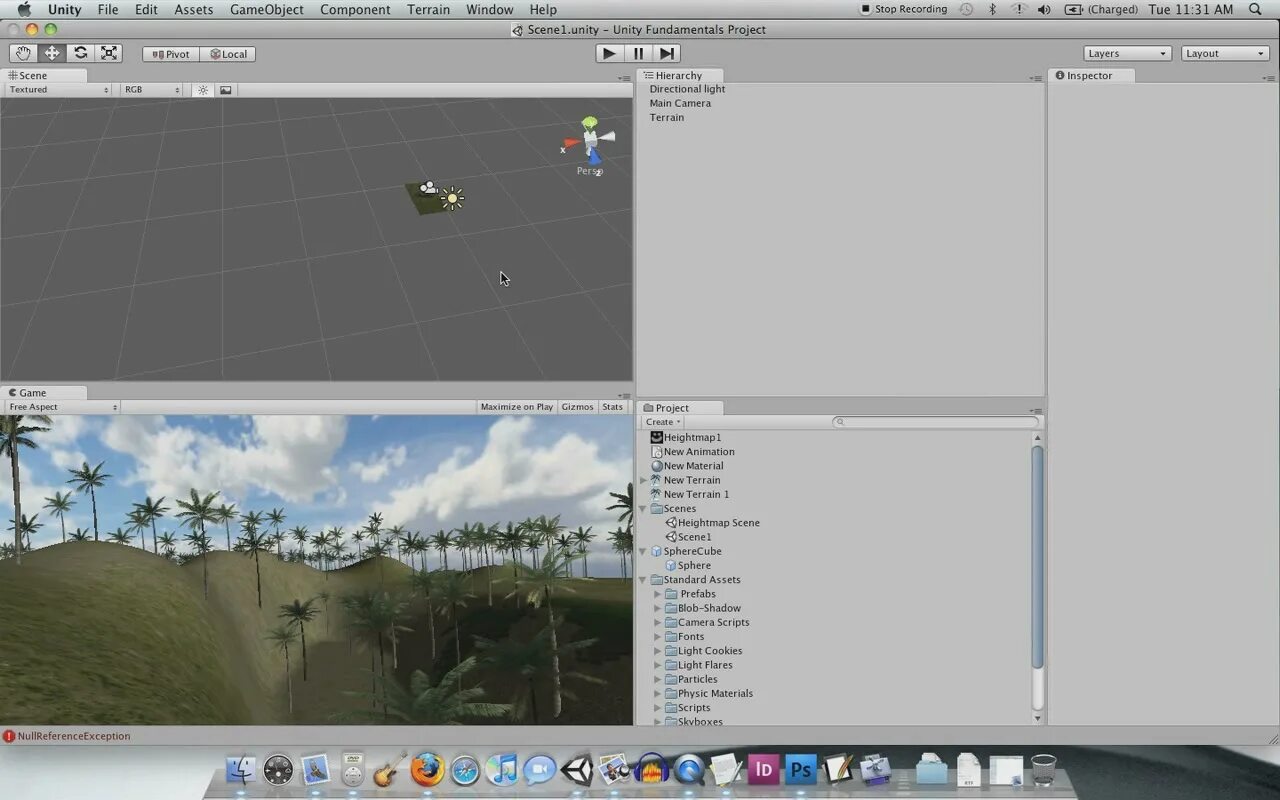
Task: Toggle Stats in Game view
Action: (612, 407)
